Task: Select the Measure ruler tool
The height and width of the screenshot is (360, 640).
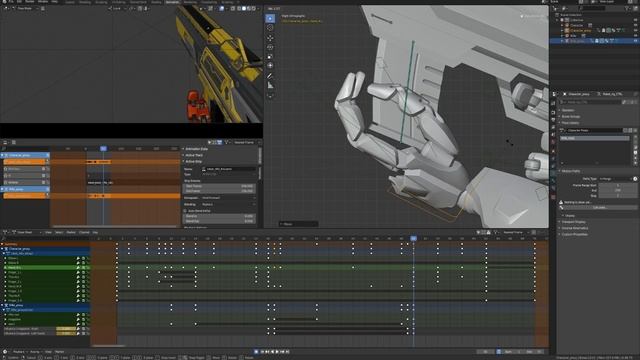Action: coord(270,86)
